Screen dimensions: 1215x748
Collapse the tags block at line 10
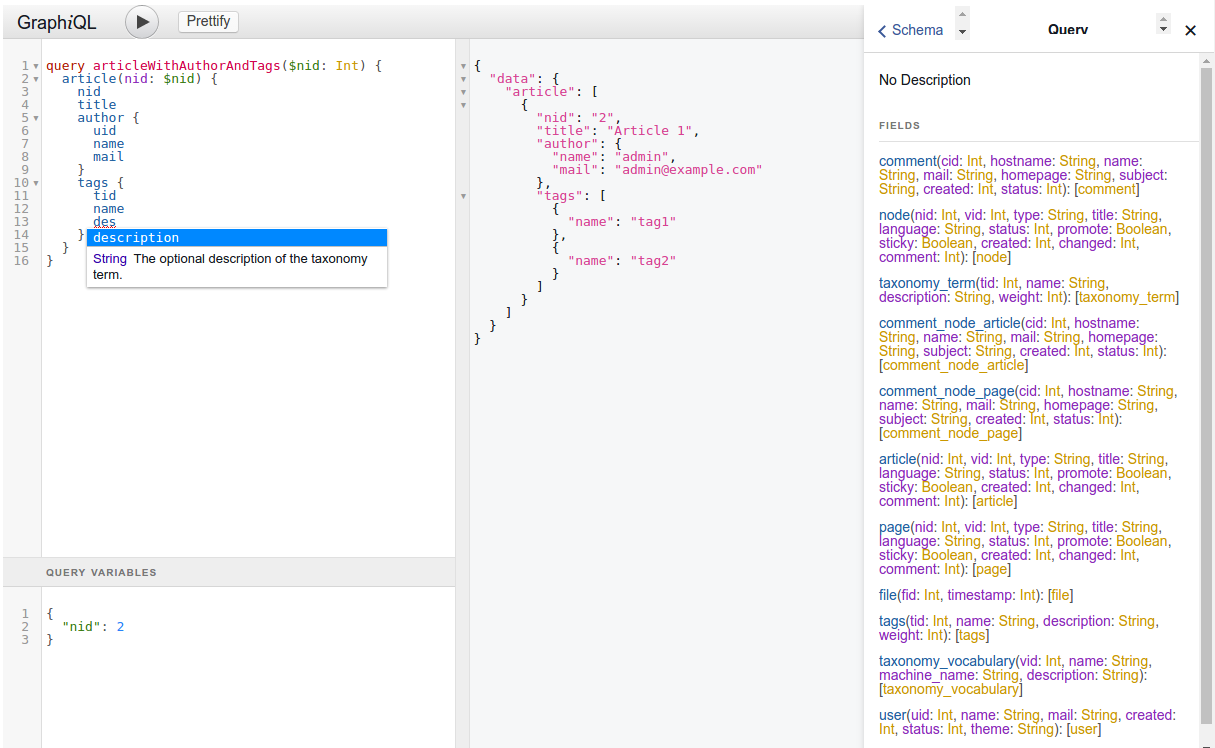(36, 183)
